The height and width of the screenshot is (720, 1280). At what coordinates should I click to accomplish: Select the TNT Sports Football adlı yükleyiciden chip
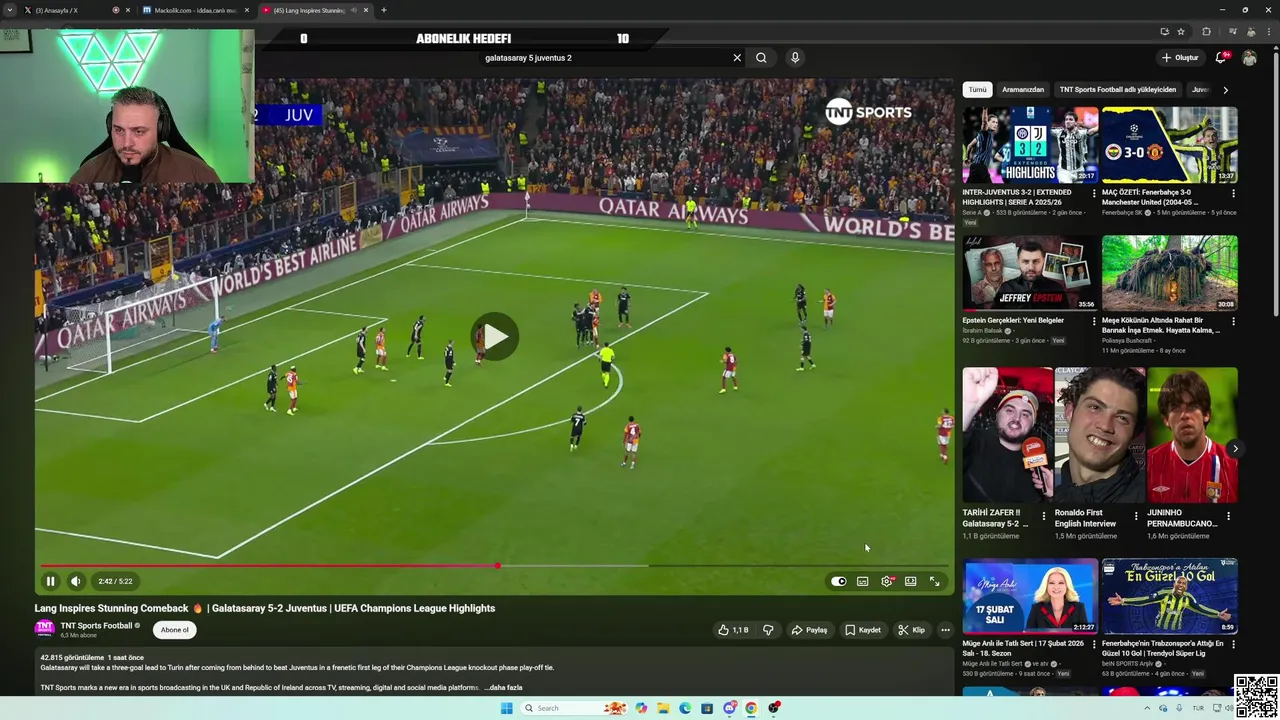click(x=1118, y=90)
